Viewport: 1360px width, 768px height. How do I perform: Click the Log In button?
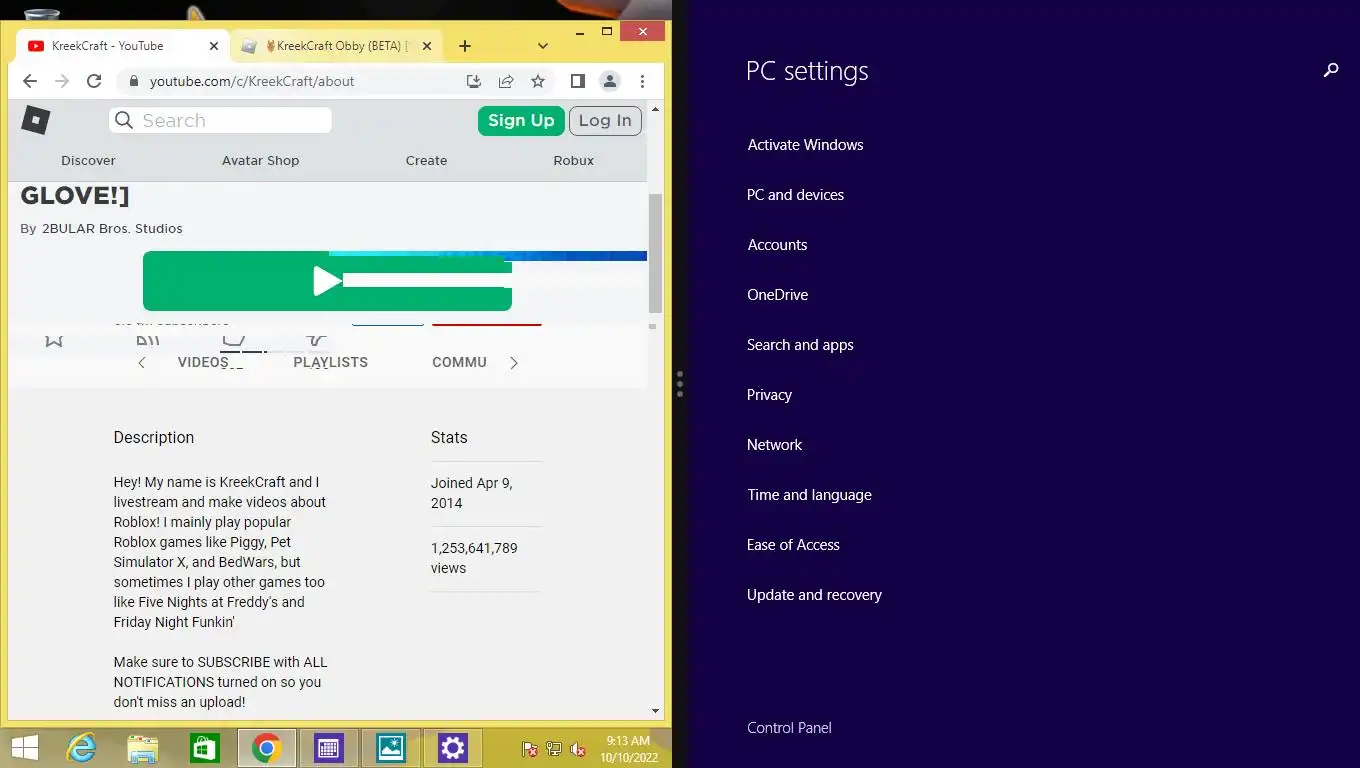tap(605, 120)
